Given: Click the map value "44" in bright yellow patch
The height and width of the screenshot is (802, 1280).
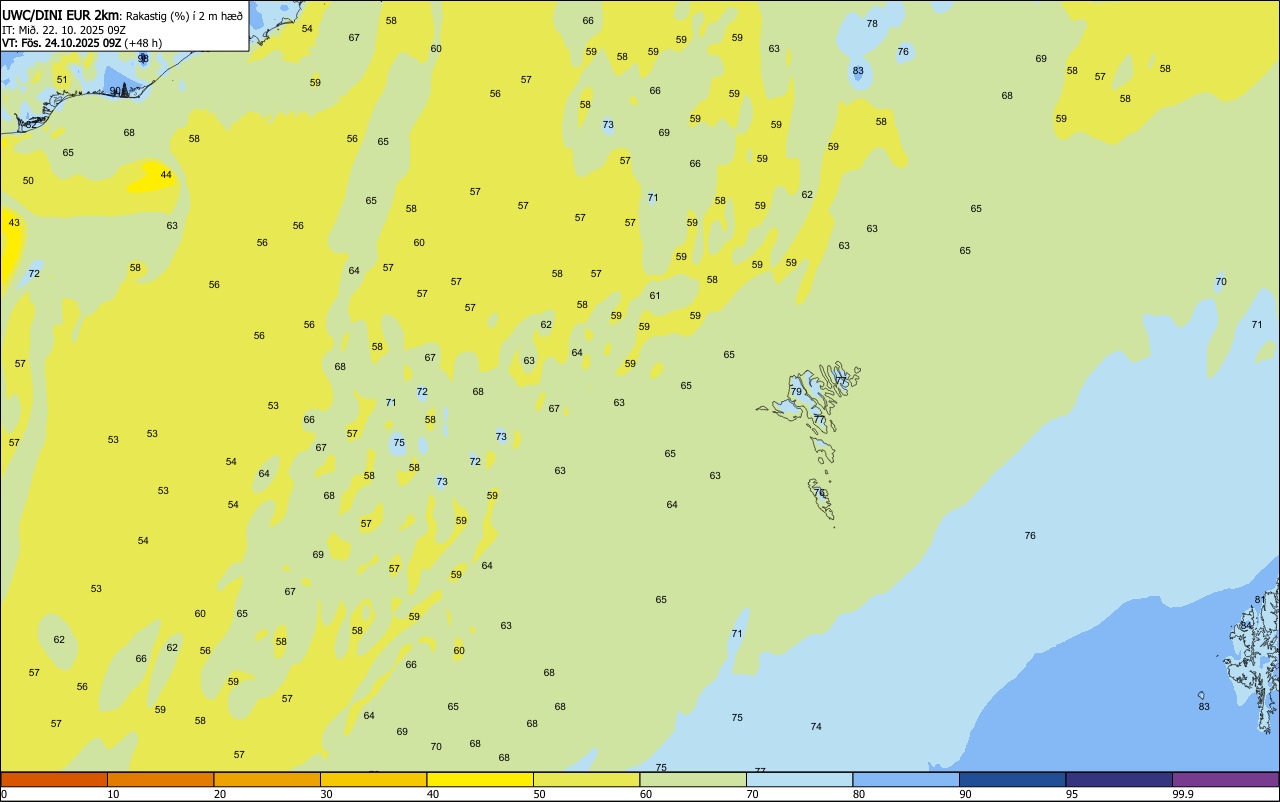Looking at the screenshot, I should pos(166,175).
